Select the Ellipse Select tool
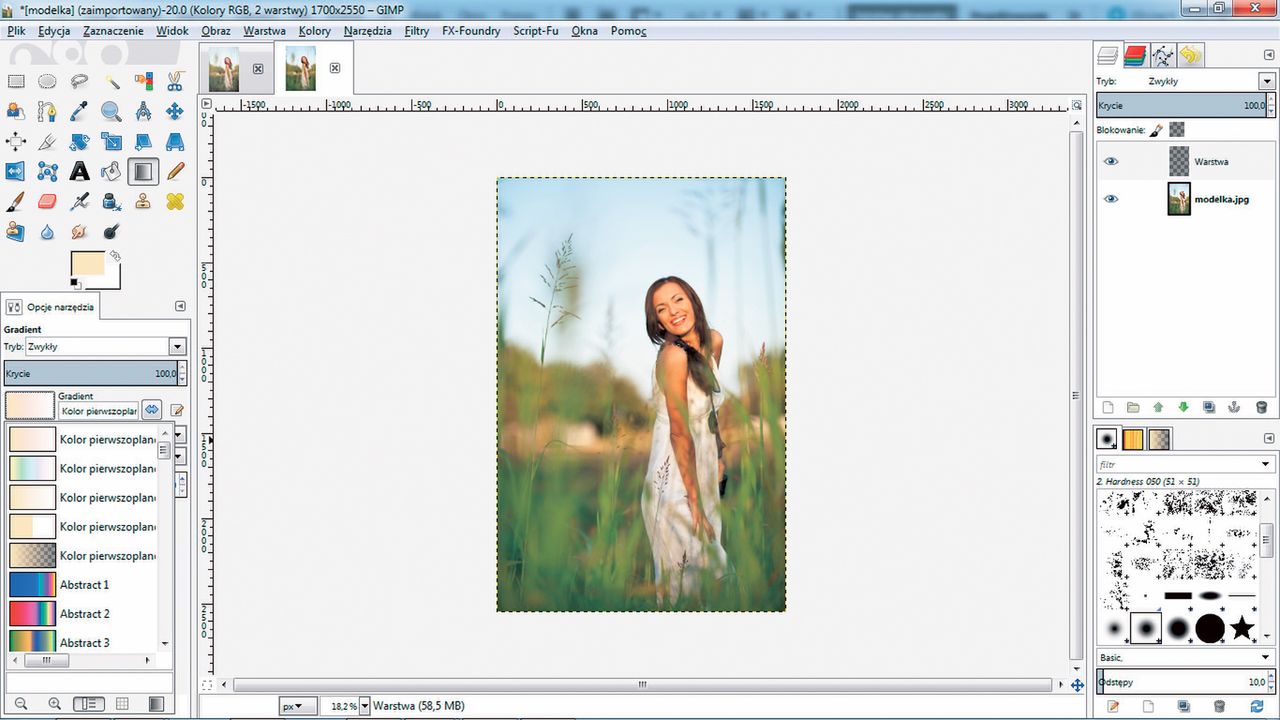The image size is (1280, 720). (47, 81)
